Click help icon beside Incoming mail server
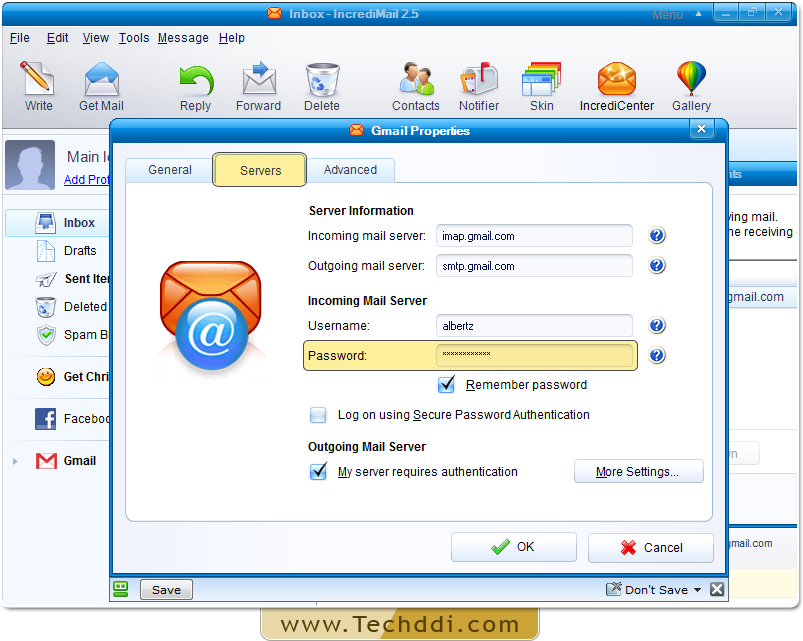Screen dimensions: 803x641 tap(657, 236)
